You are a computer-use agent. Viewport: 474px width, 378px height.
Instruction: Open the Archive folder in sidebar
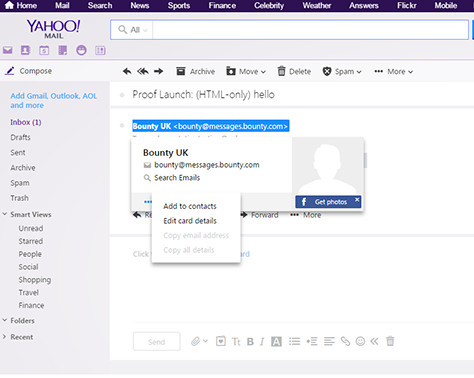pos(23,168)
